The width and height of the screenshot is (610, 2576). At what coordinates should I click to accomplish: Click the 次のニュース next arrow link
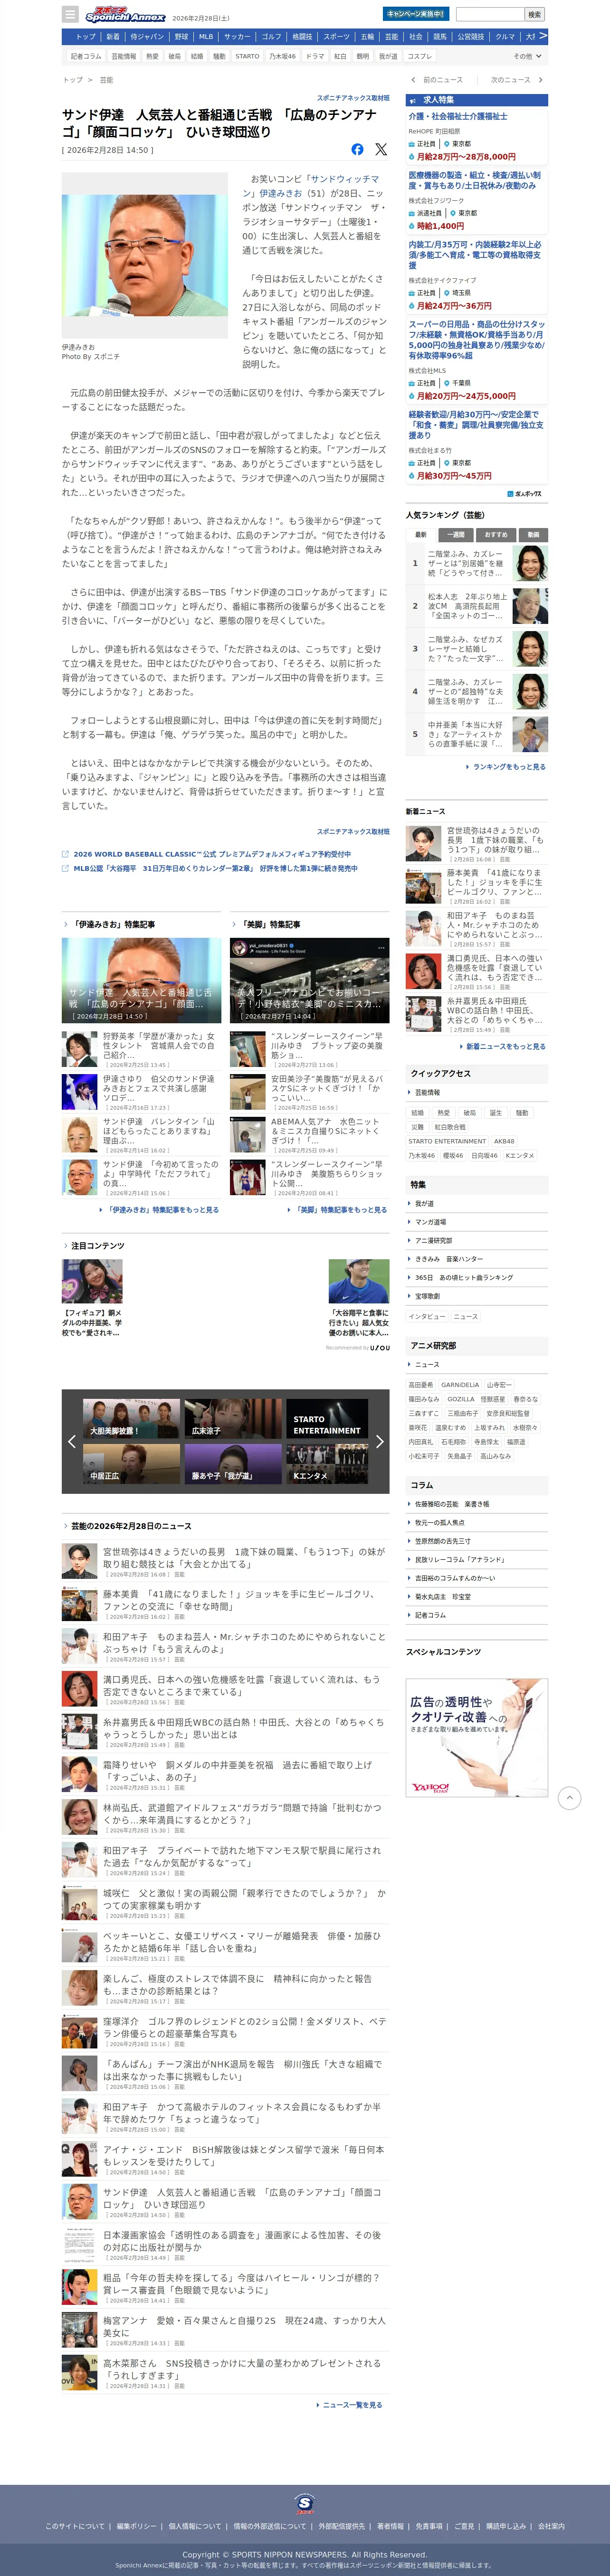tap(516, 80)
